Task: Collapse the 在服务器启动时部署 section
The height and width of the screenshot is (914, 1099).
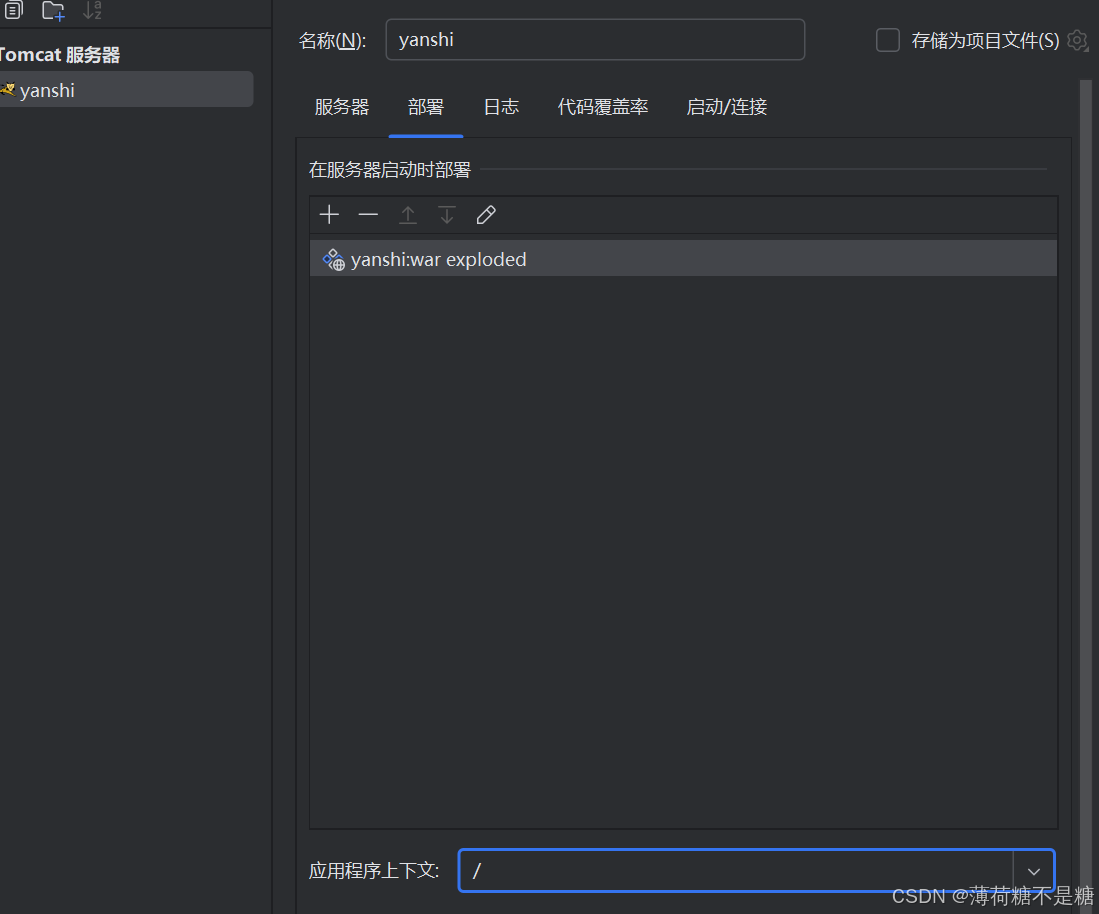Action: tap(390, 169)
